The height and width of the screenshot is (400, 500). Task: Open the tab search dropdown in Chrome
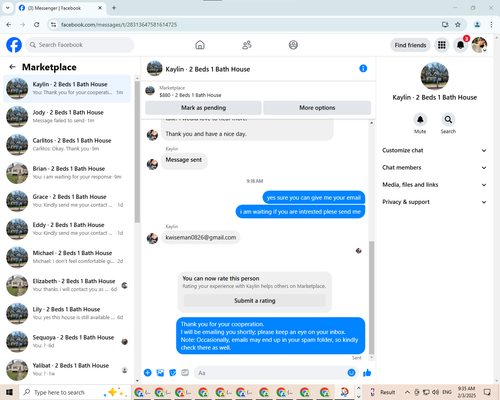(8, 8)
